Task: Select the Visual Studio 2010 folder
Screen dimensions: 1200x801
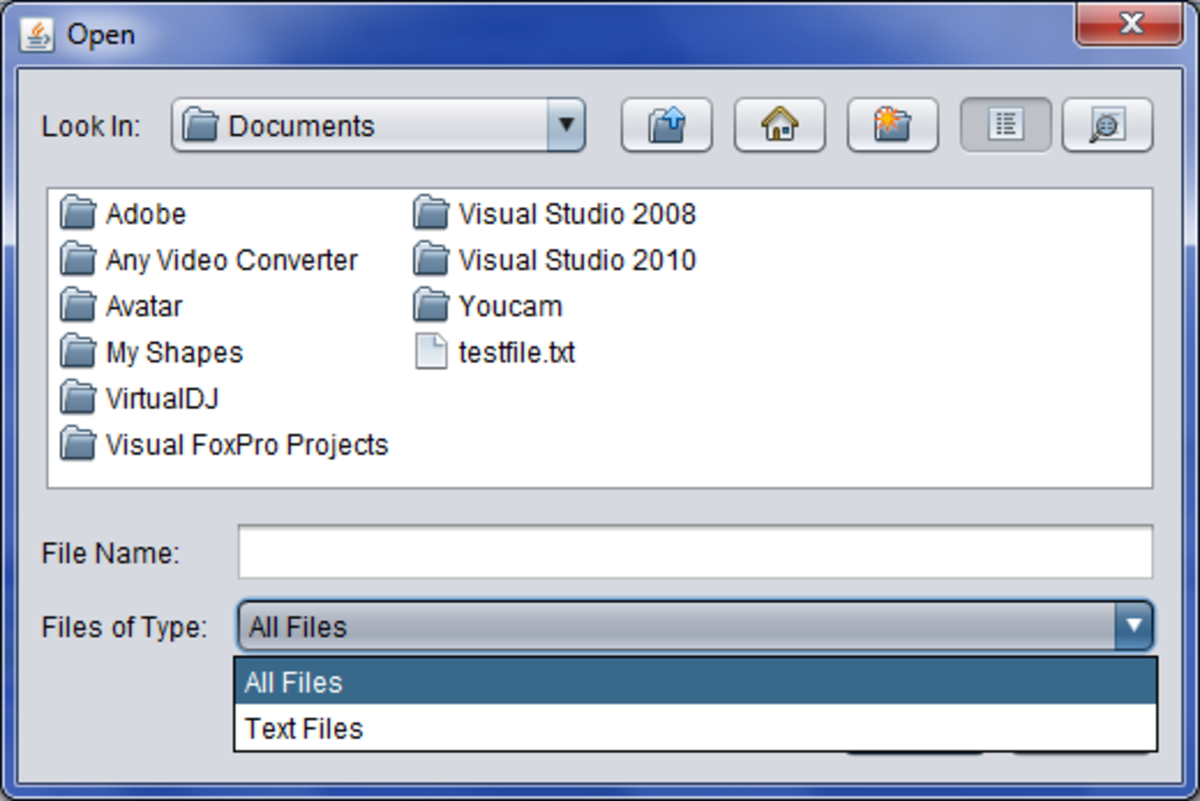Action: (x=576, y=260)
